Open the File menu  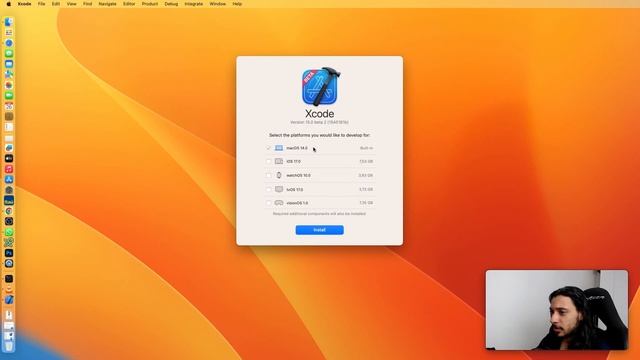coord(41,4)
